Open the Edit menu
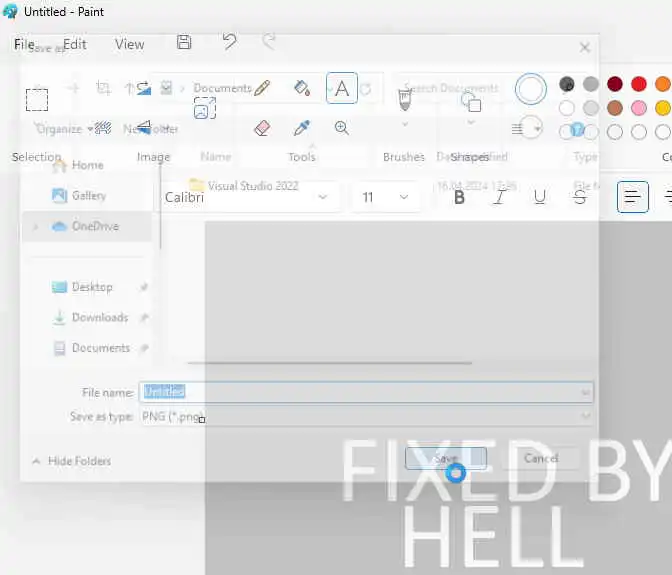Image resolution: width=672 pixels, height=575 pixels. [75, 44]
